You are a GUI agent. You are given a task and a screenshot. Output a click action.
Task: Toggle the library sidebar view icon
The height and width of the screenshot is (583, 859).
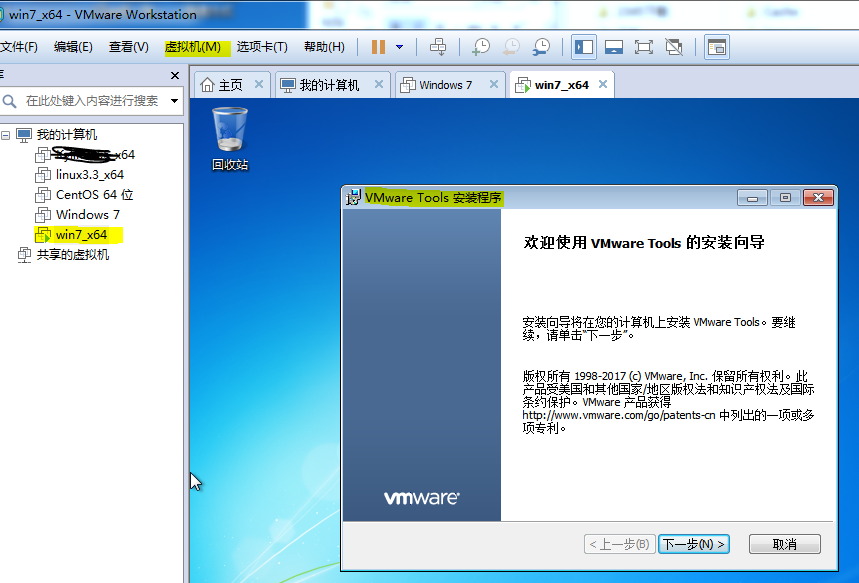click(583, 47)
